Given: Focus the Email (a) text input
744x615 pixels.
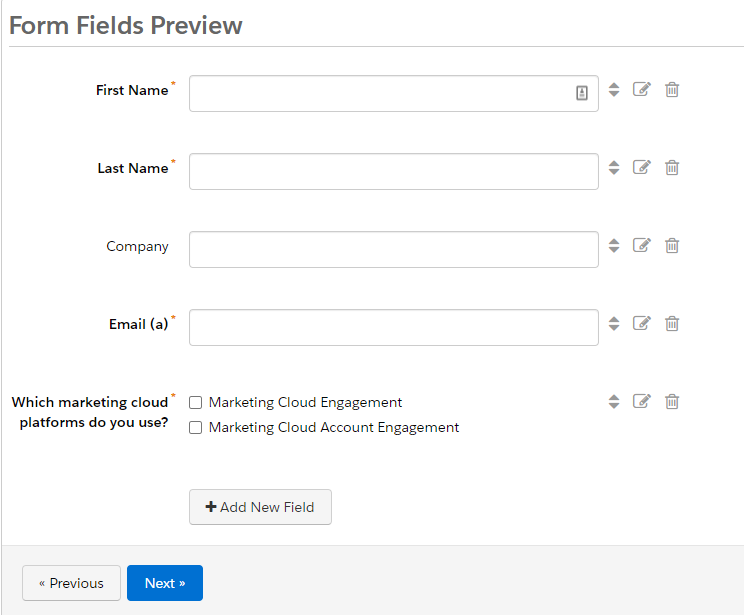Looking at the screenshot, I should [x=393, y=327].
